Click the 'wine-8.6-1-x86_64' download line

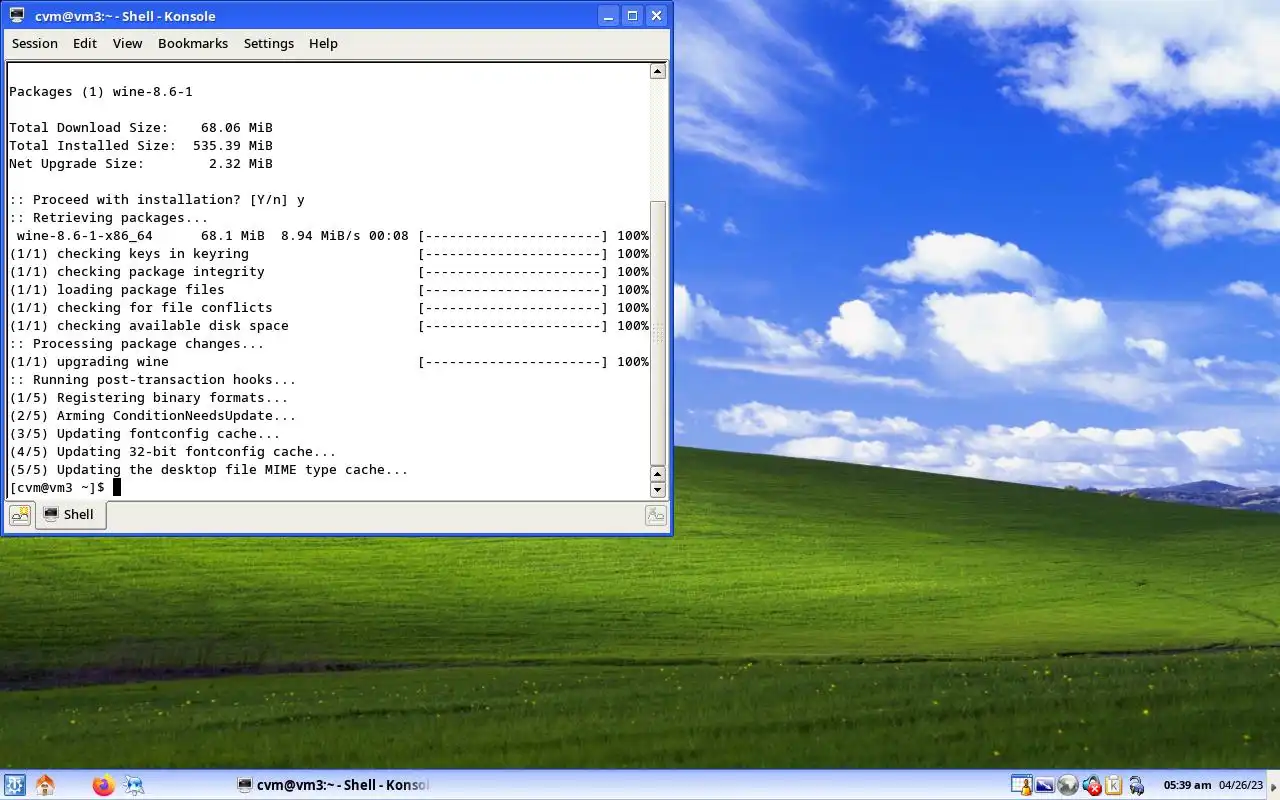click(x=329, y=235)
